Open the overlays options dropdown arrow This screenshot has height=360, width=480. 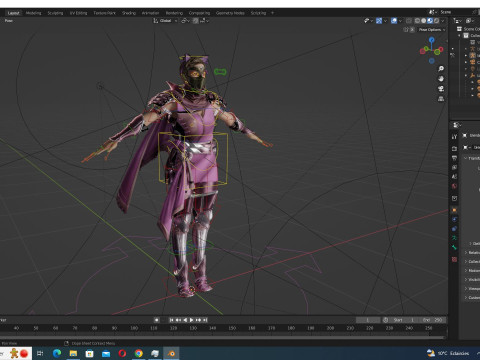[400, 21]
